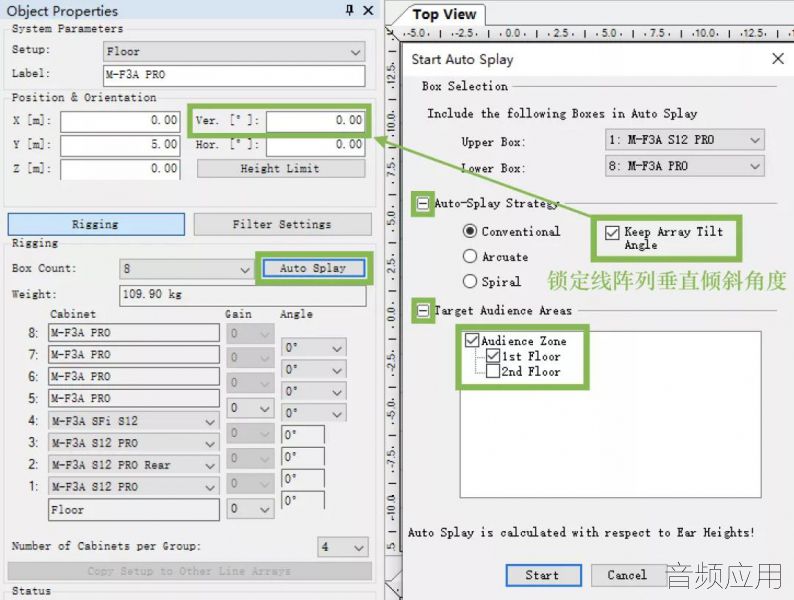The width and height of the screenshot is (794, 600).
Task: Pin the Object Properties panel
Action: [x=349, y=10]
